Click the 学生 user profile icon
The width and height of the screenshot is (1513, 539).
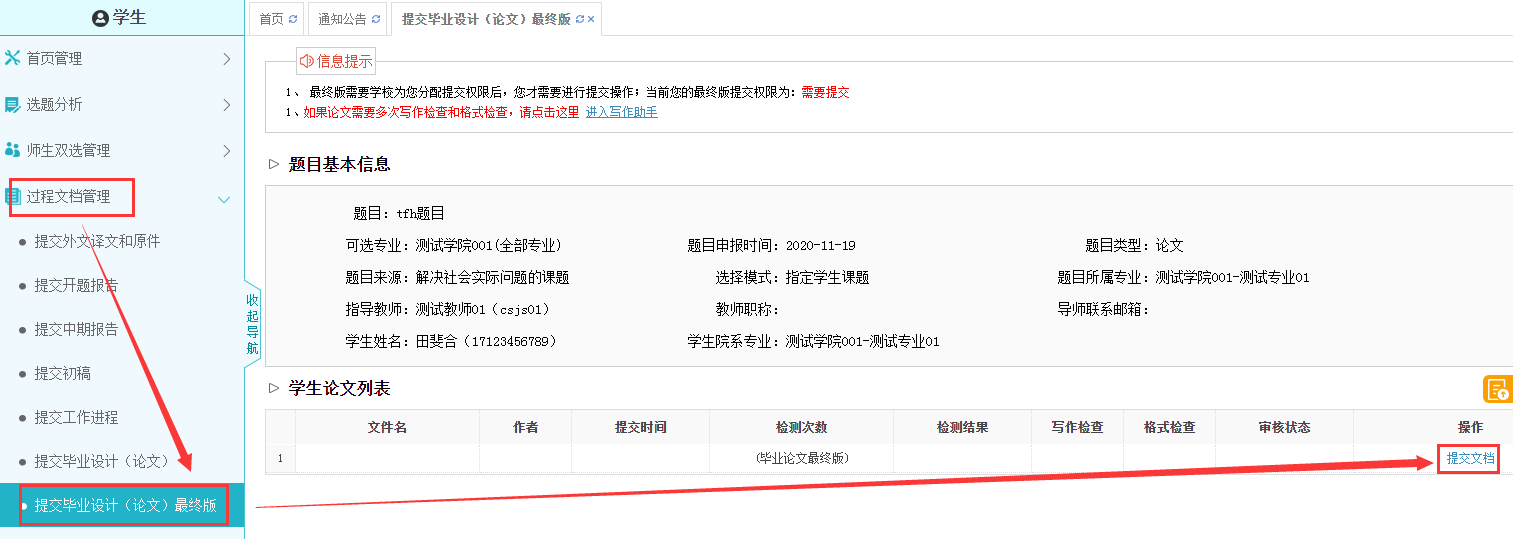click(x=100, y=18)
